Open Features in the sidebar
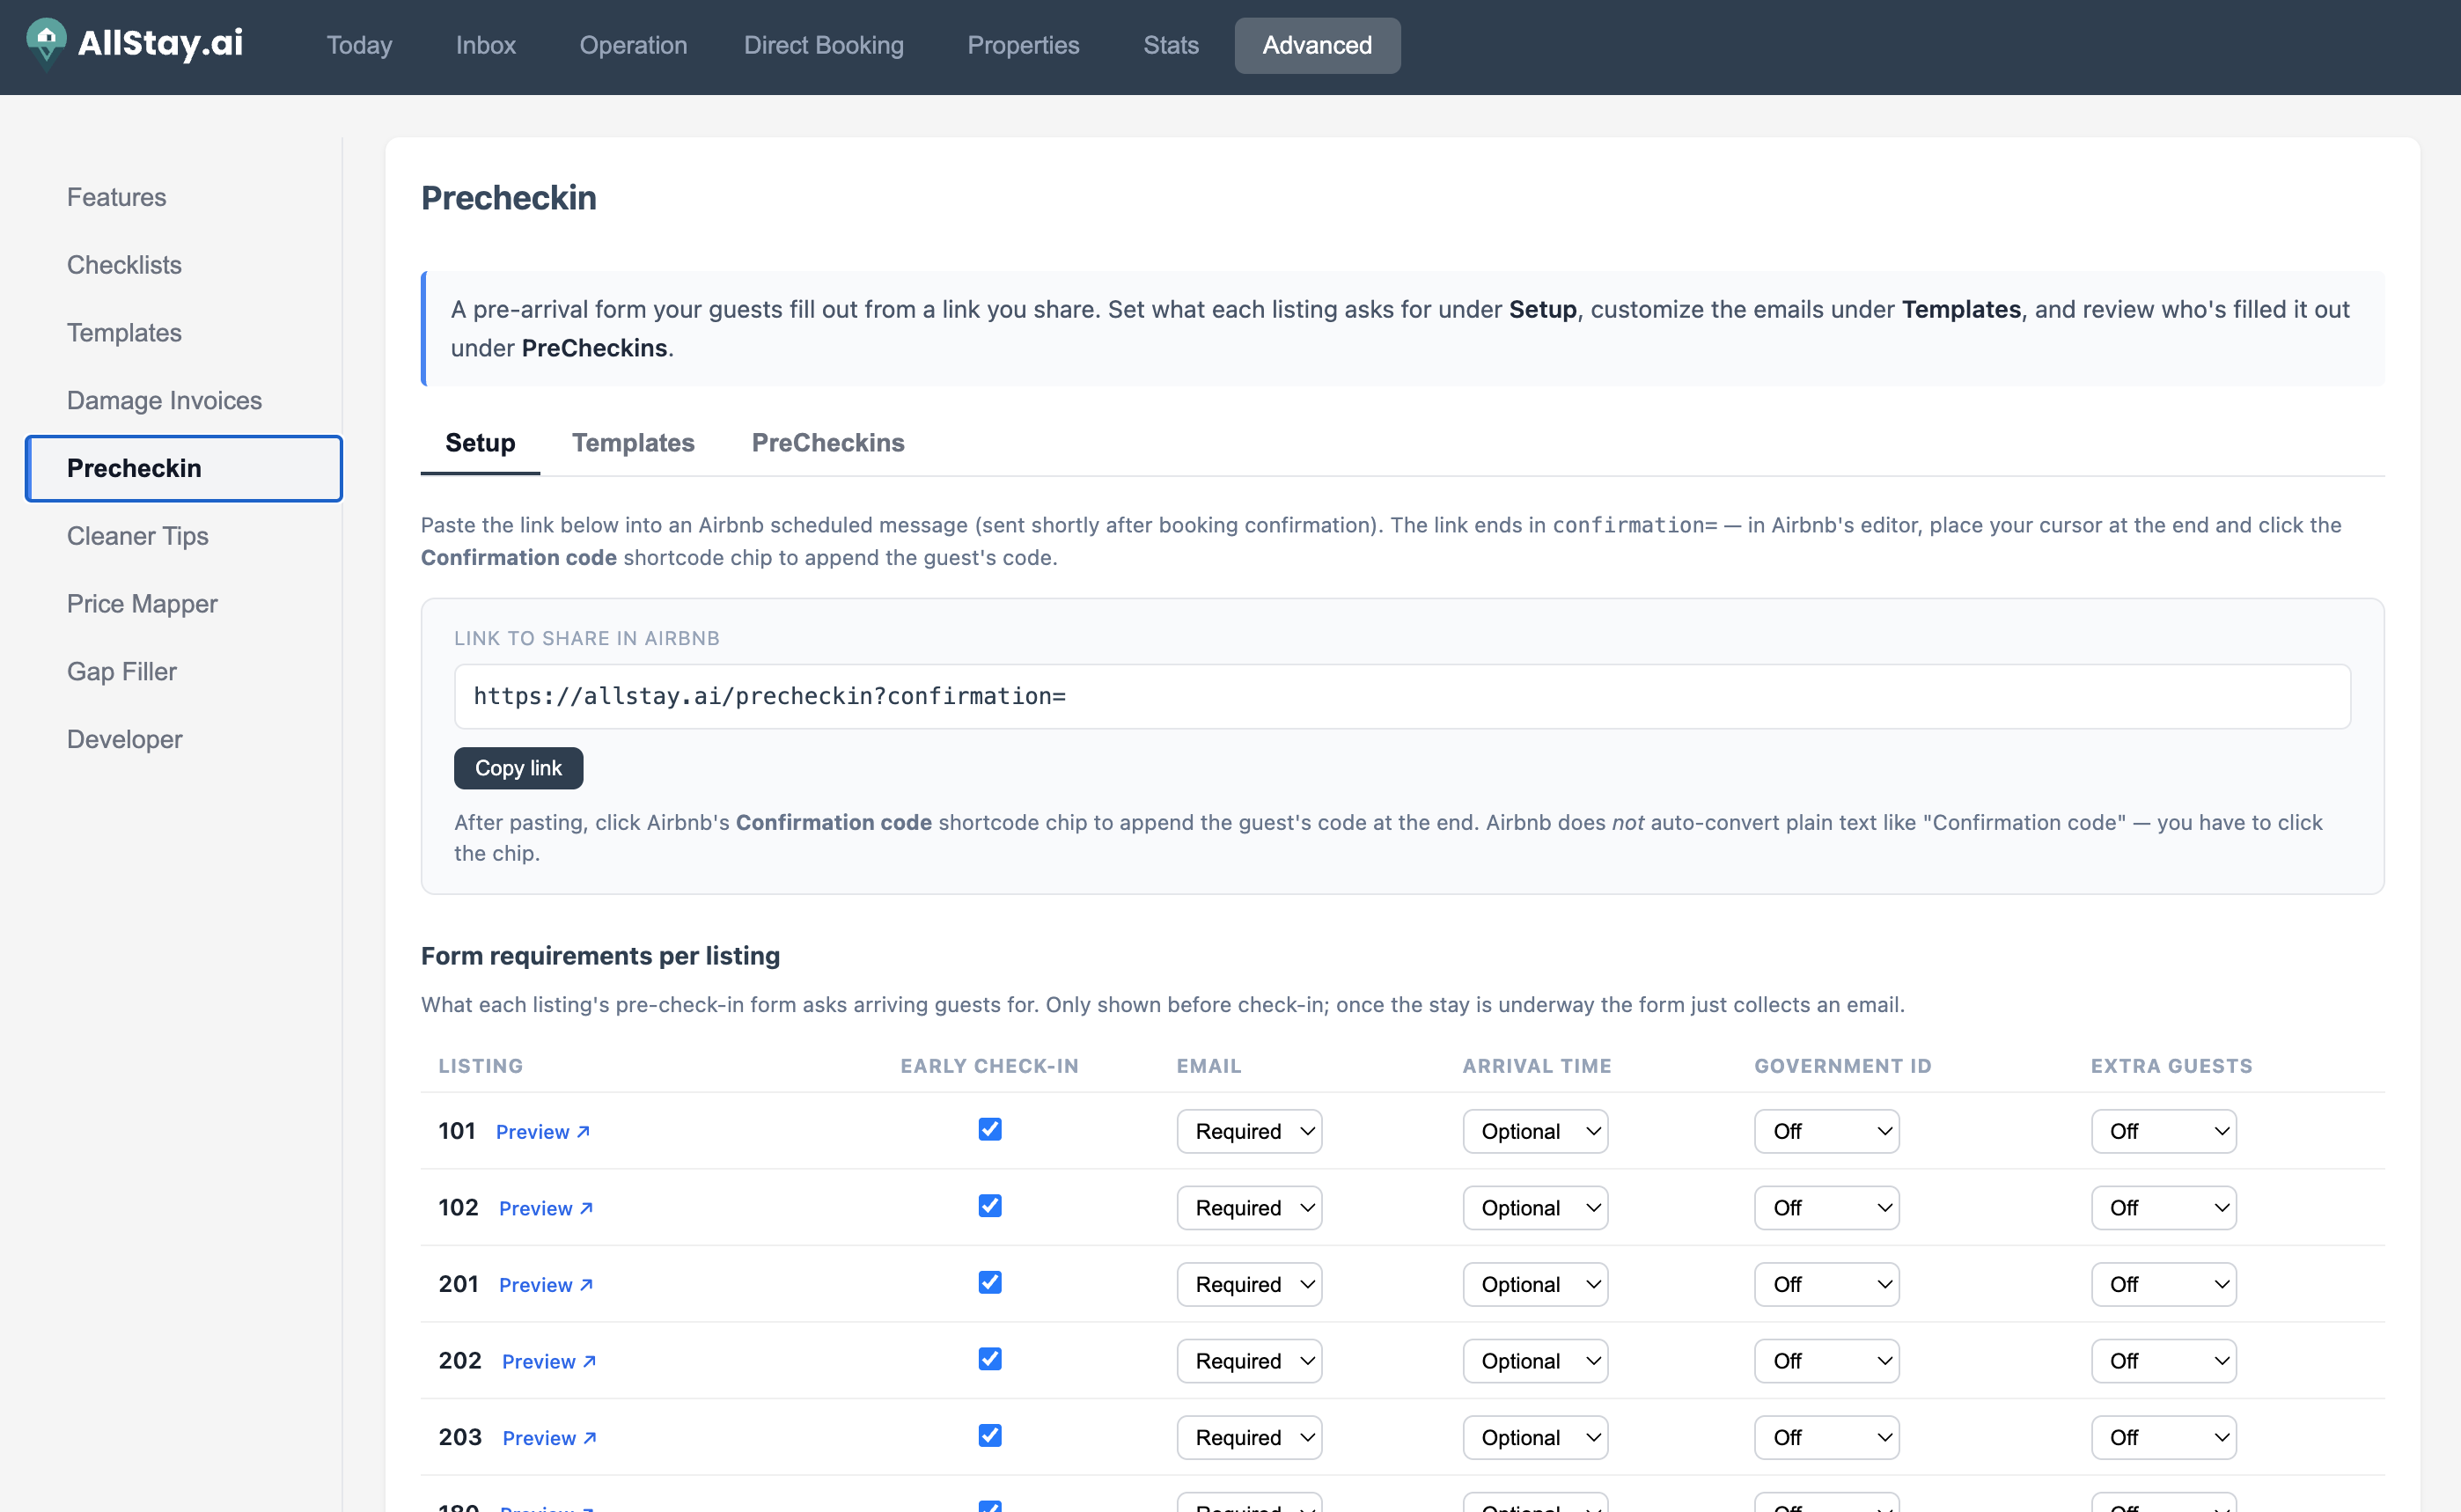Screen dimensions: 2461x1512 116,197
